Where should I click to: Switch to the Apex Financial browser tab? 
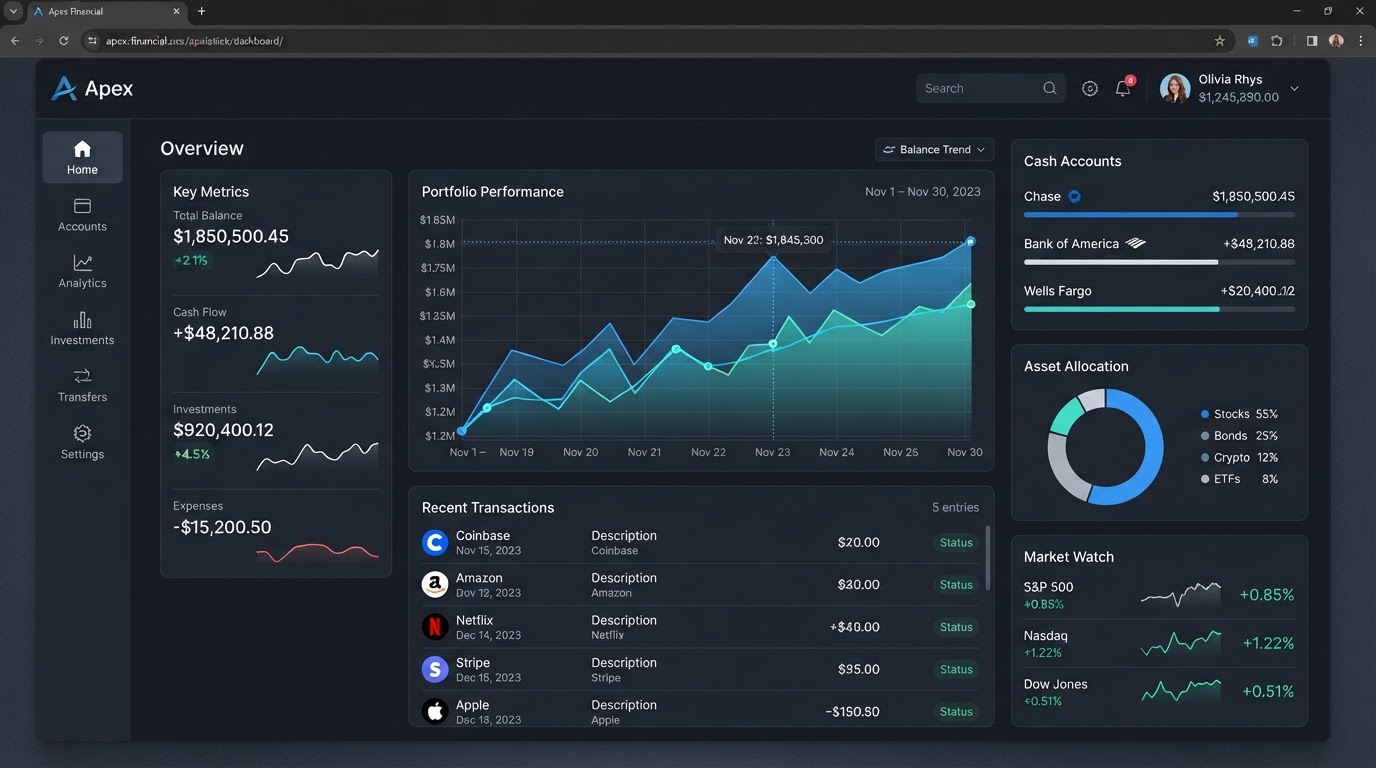pyautogui.click(x=105, y=11)
